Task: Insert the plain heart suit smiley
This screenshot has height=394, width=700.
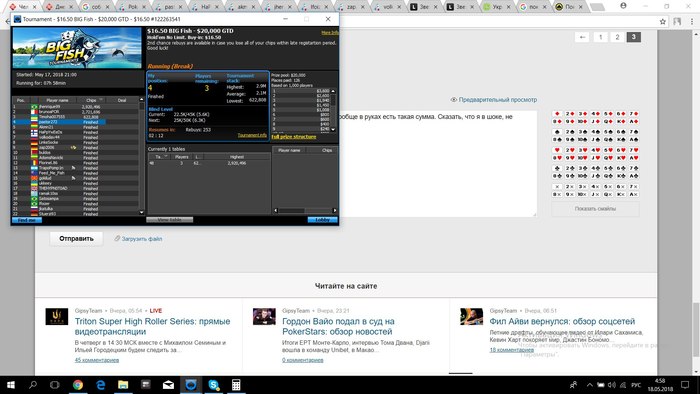Action: pos(557,150)
